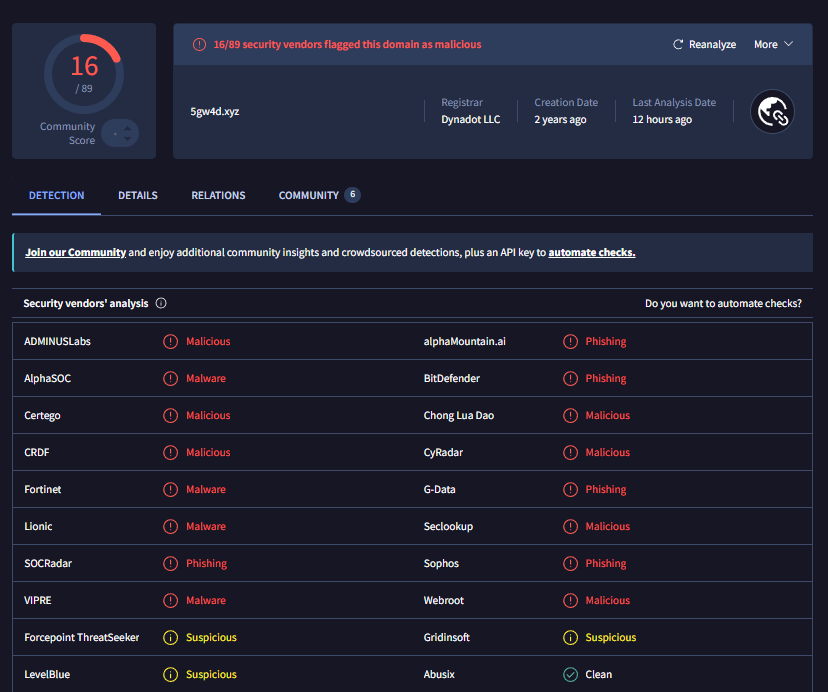The height and width of the screenshot is (692, 828).
Task: Click the info icon beside Security vendors' analysis
Action: tap(161, 303)
